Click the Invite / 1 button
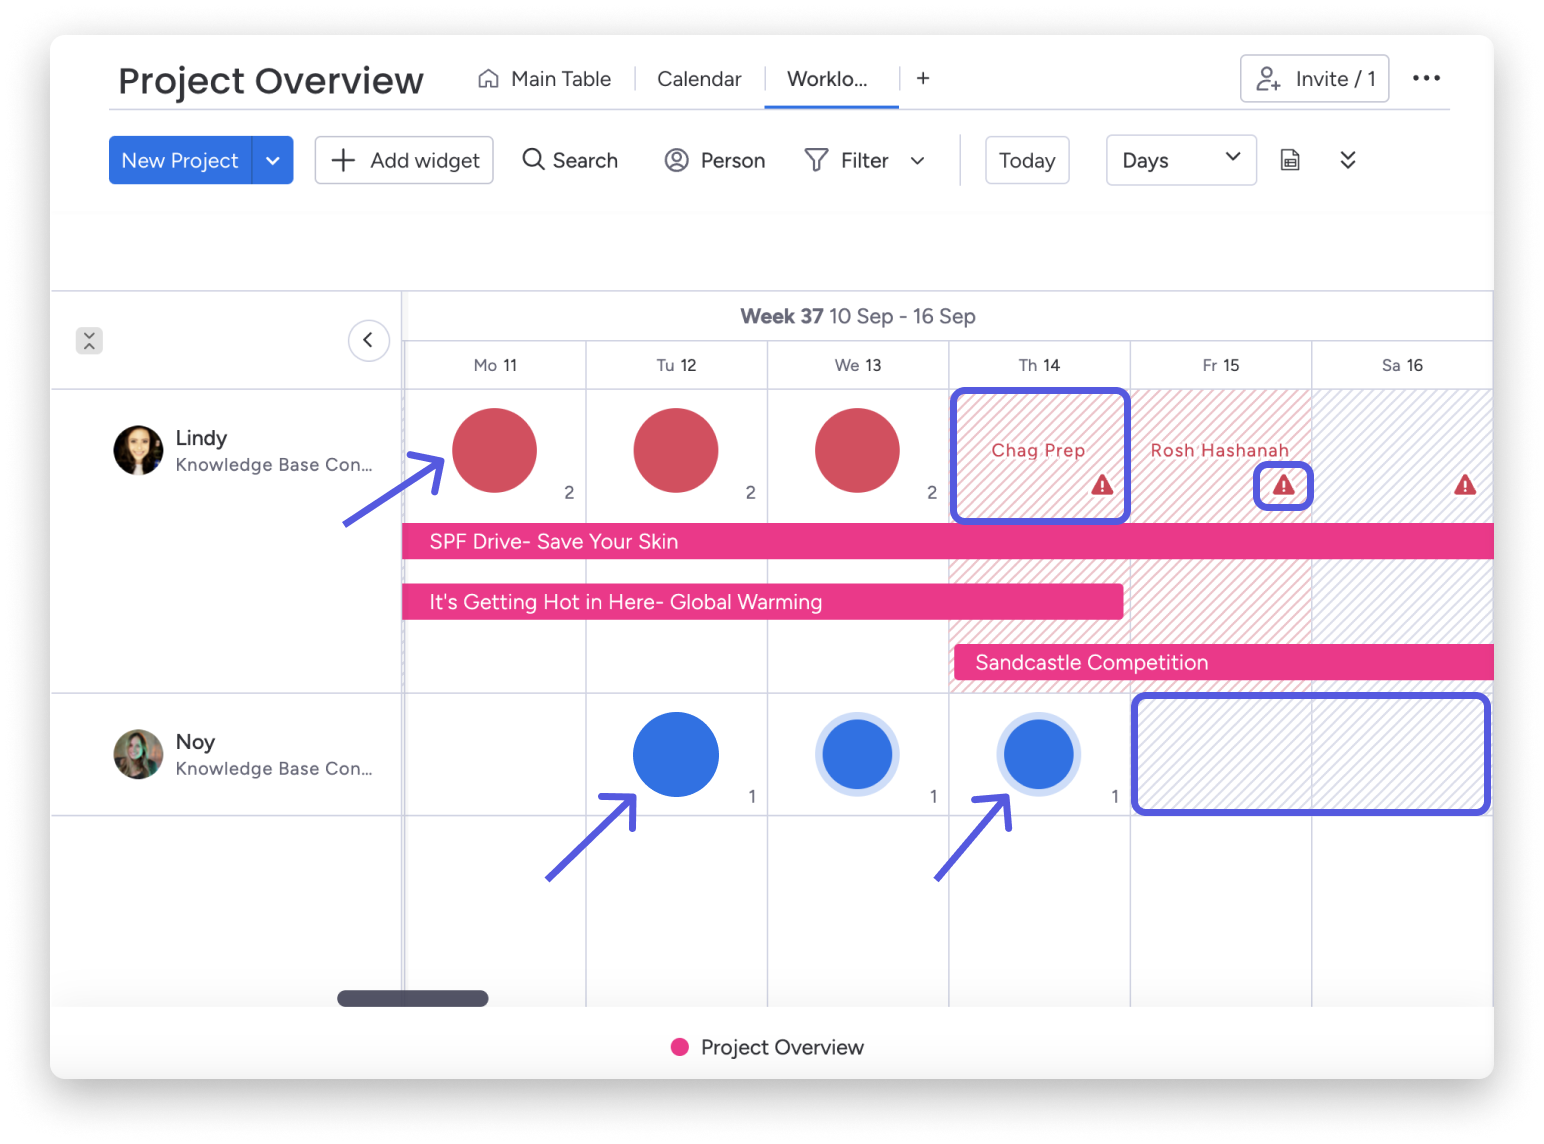The image size is (1544, 1144). pos(1314,78)
